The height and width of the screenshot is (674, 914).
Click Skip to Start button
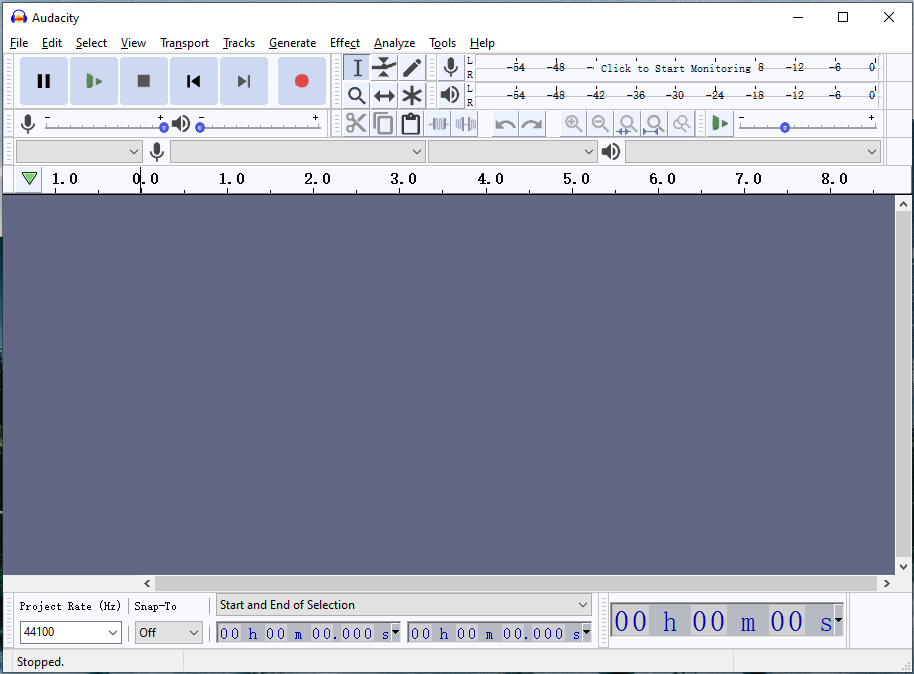pos(193,82)
